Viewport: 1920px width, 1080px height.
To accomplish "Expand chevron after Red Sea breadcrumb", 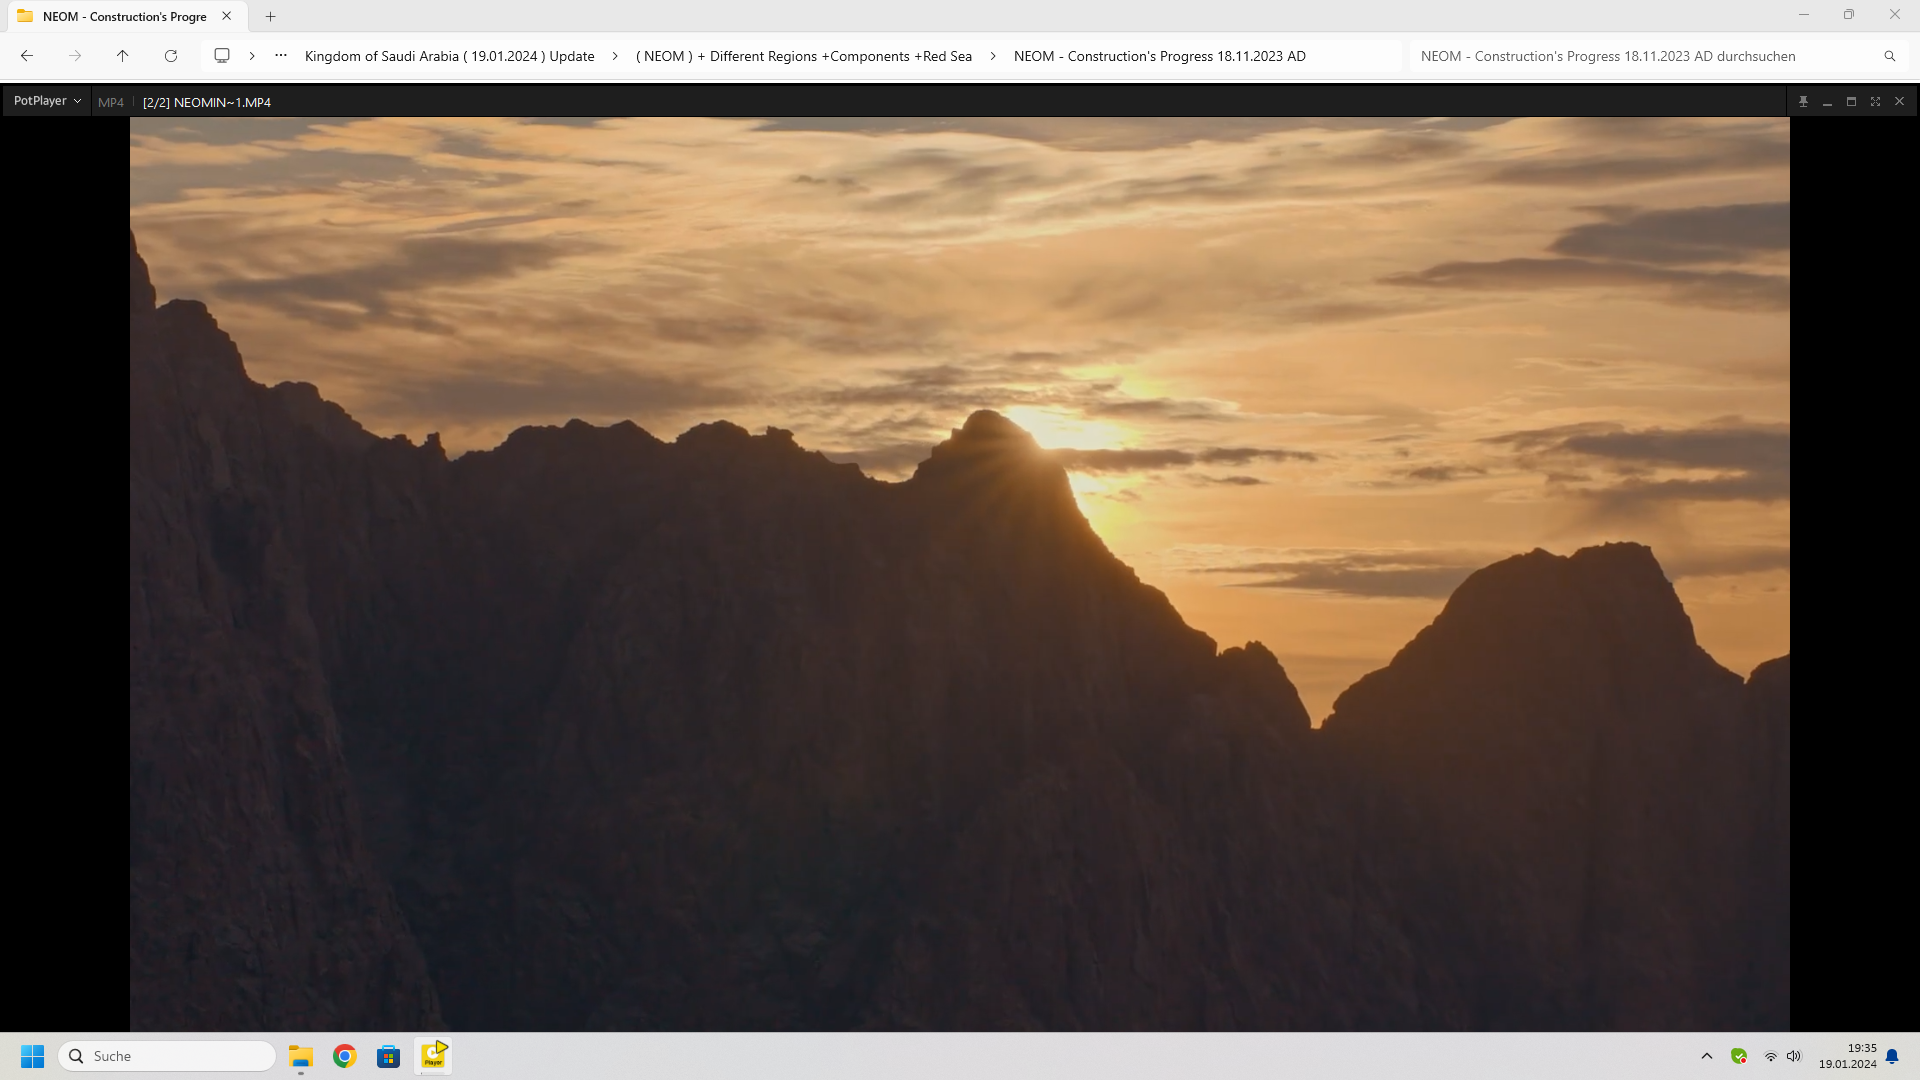I will (x=993, y=56).
